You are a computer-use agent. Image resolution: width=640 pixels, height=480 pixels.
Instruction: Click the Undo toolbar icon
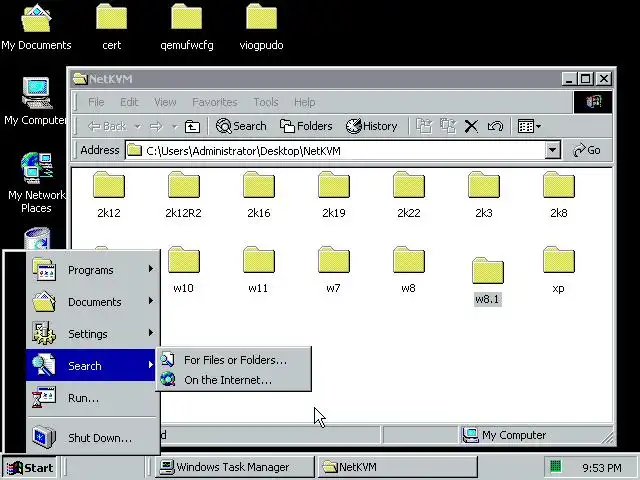point(495,127)
